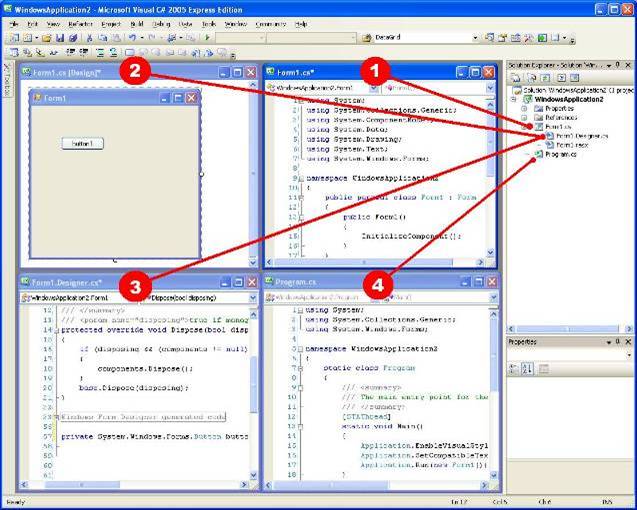Click the Categorized icon in Properties panel
Viewport: 637px width, 510px height.
tap(514, 369)
